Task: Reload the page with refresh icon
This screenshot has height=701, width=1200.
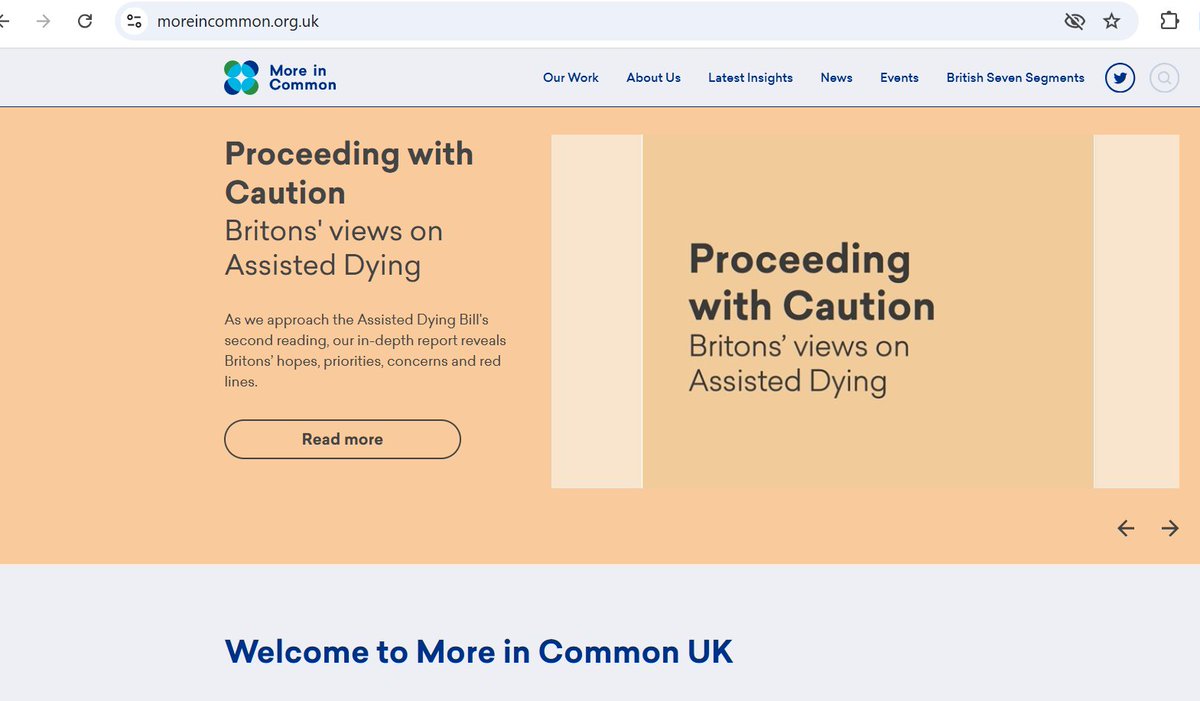Action: tap(85, 21)
